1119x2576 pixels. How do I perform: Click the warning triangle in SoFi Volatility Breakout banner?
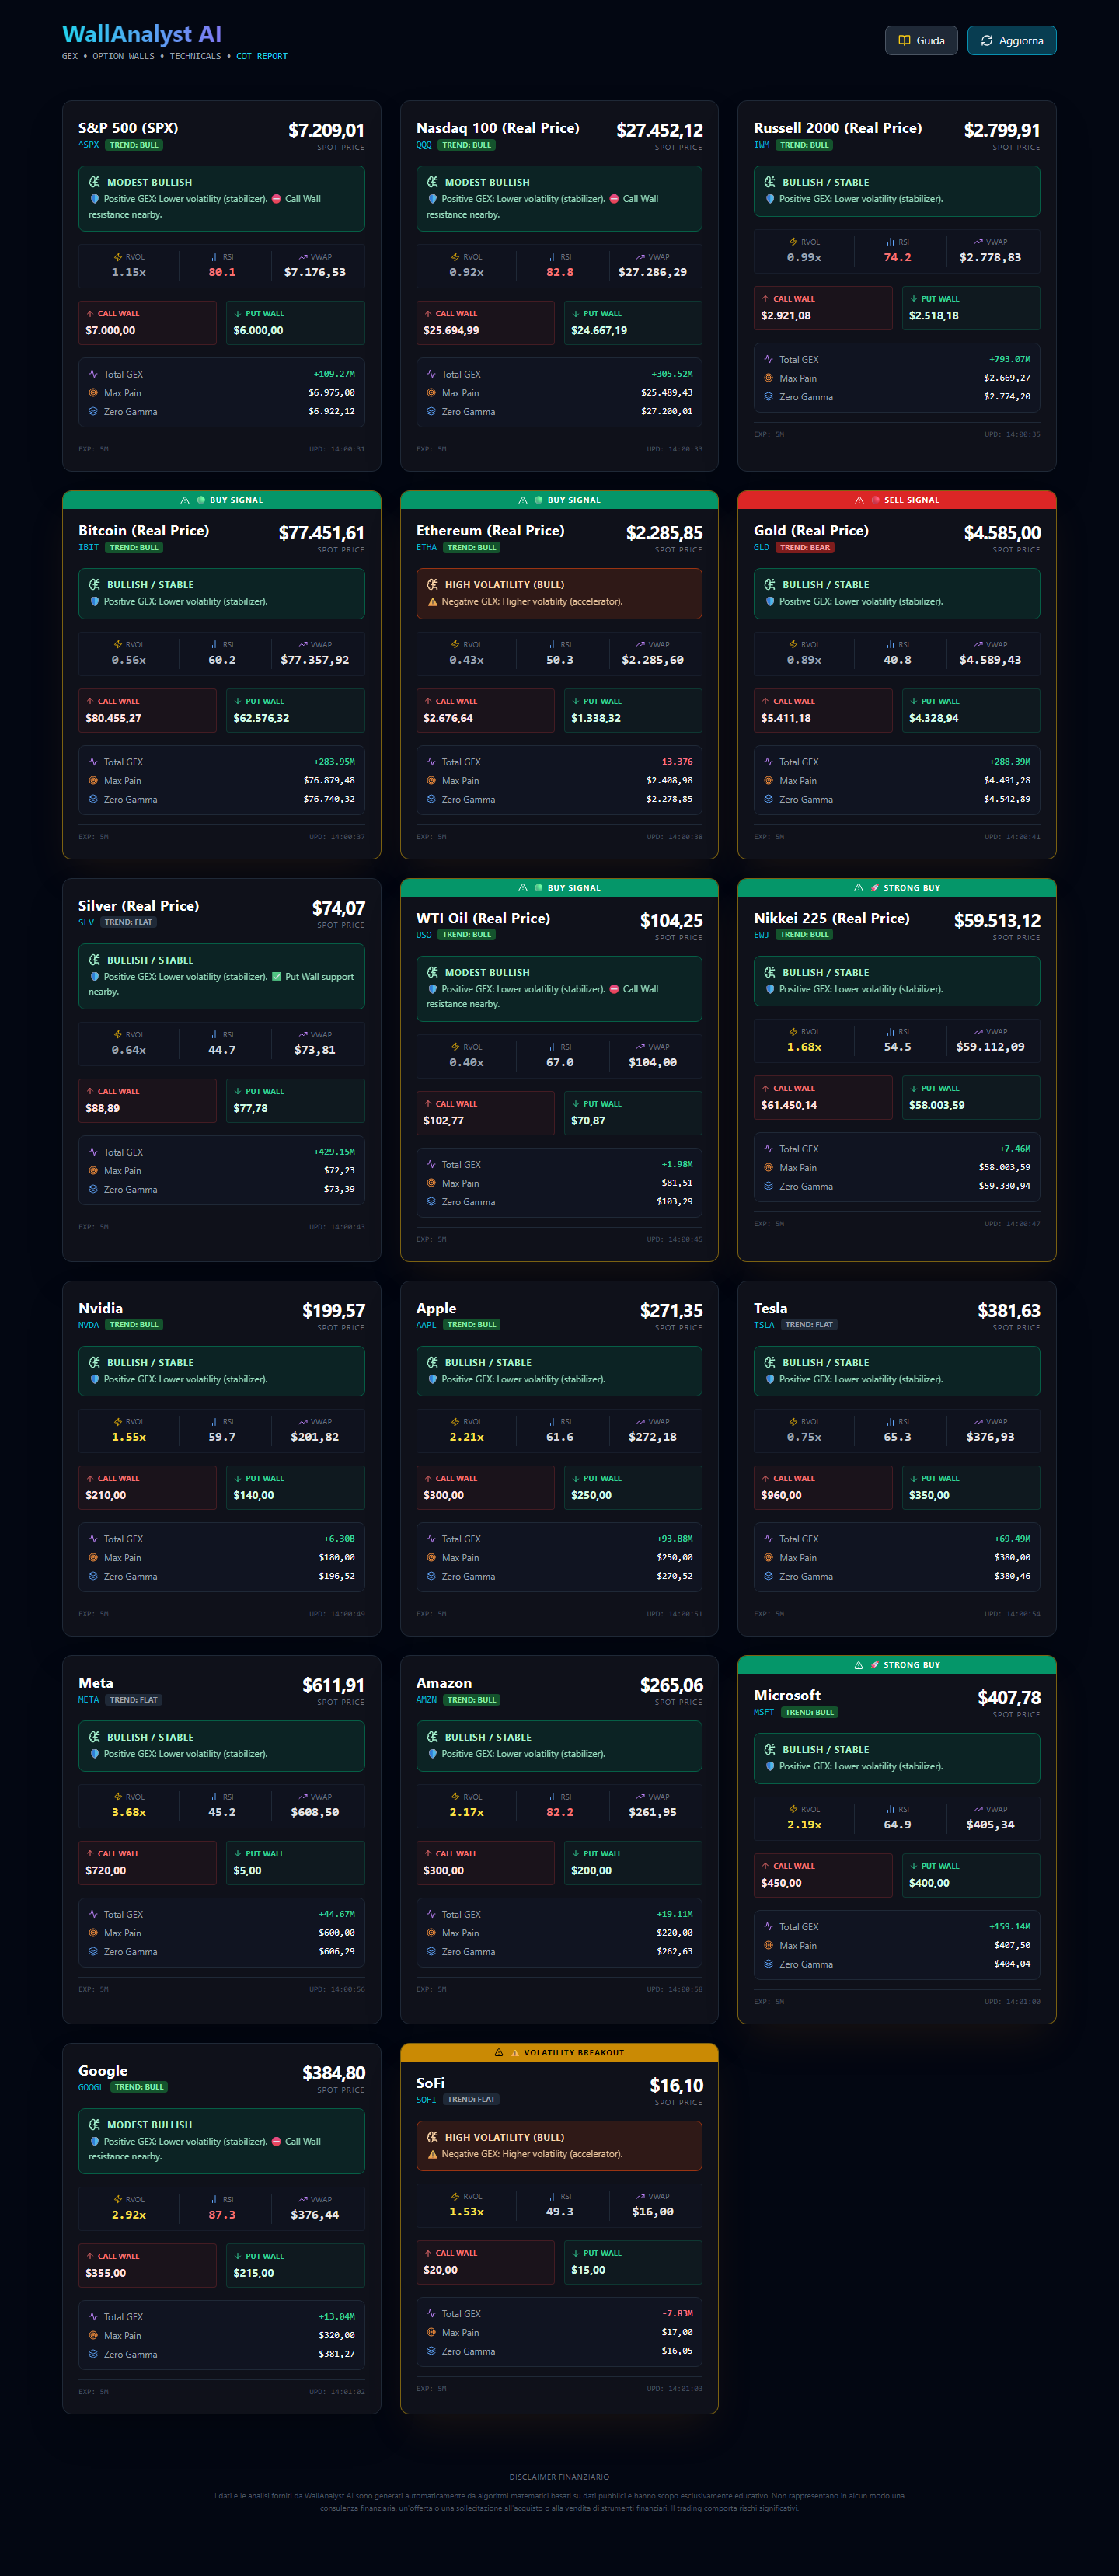pos(499,2052)
